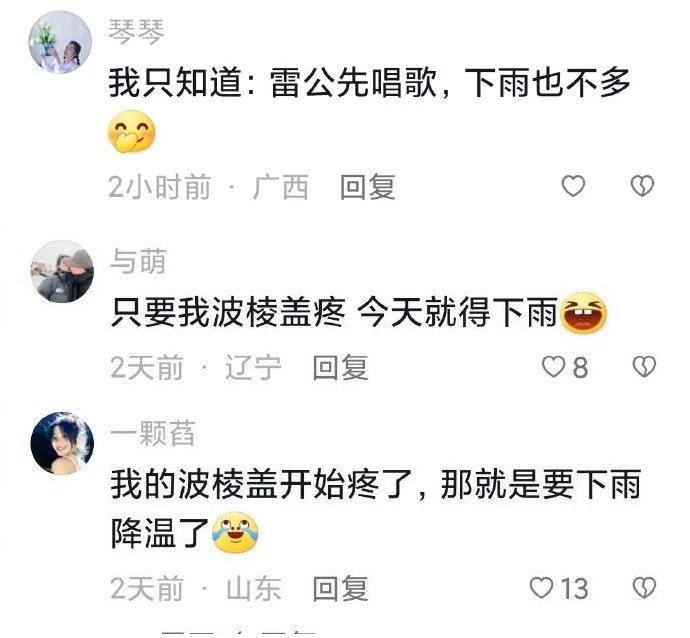
Task: Open 与萌's profile avatar
Action: pos(62,271)
